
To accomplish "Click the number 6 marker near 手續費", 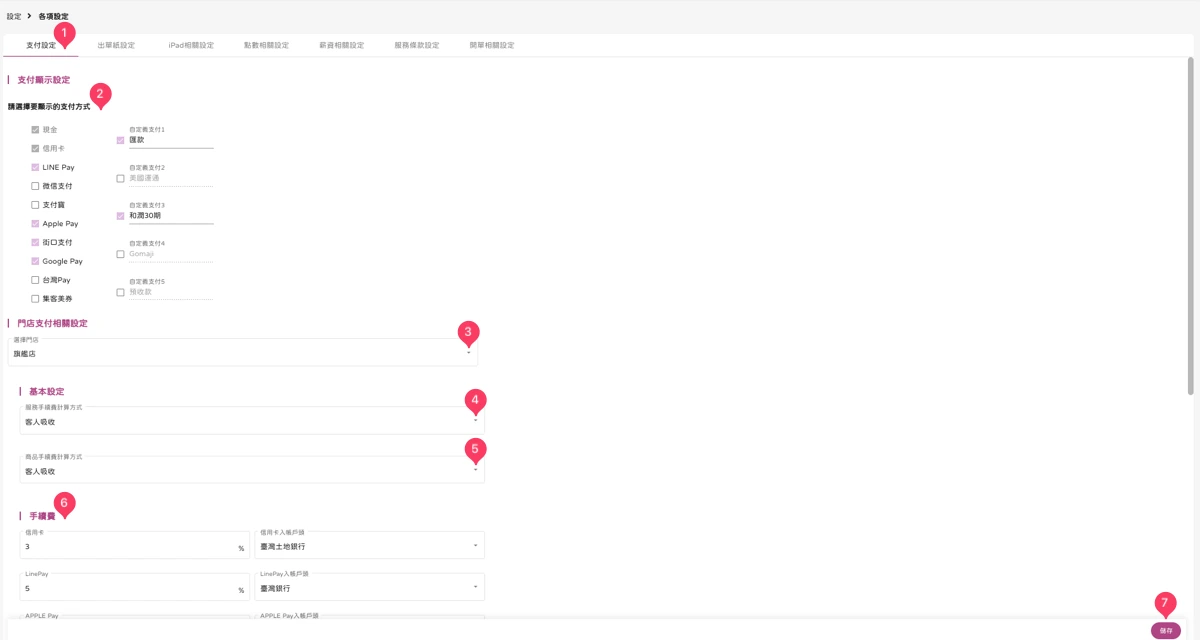I will coord(64,503).
